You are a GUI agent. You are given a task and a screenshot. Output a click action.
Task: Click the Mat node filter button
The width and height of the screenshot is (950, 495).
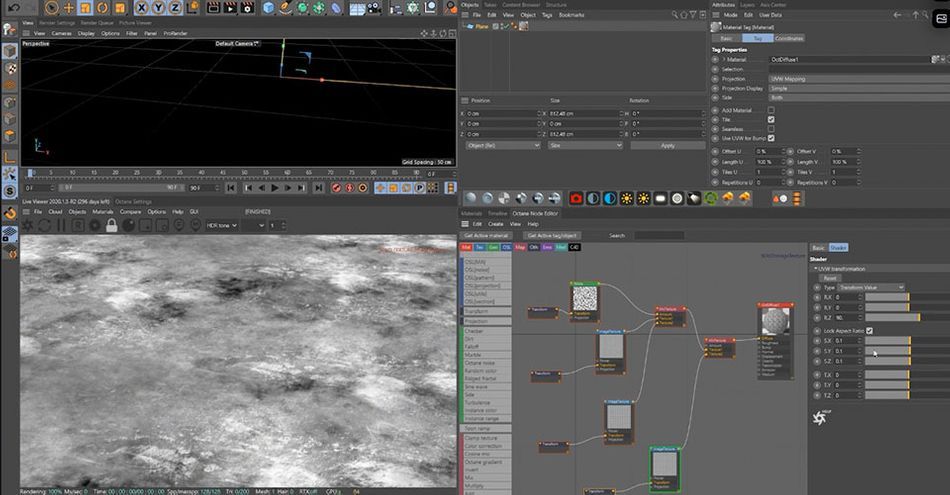[x=466, y=247]
